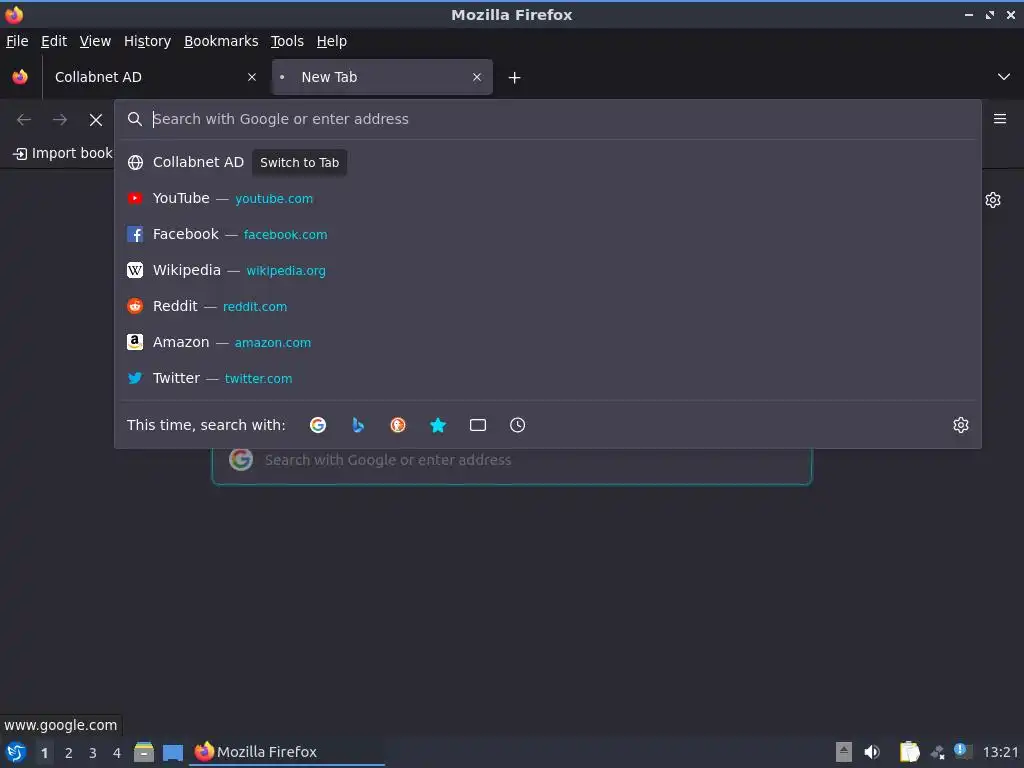Open volume control in system tray
Viewport: 1024px width, 768px height.
click(872, 752)
